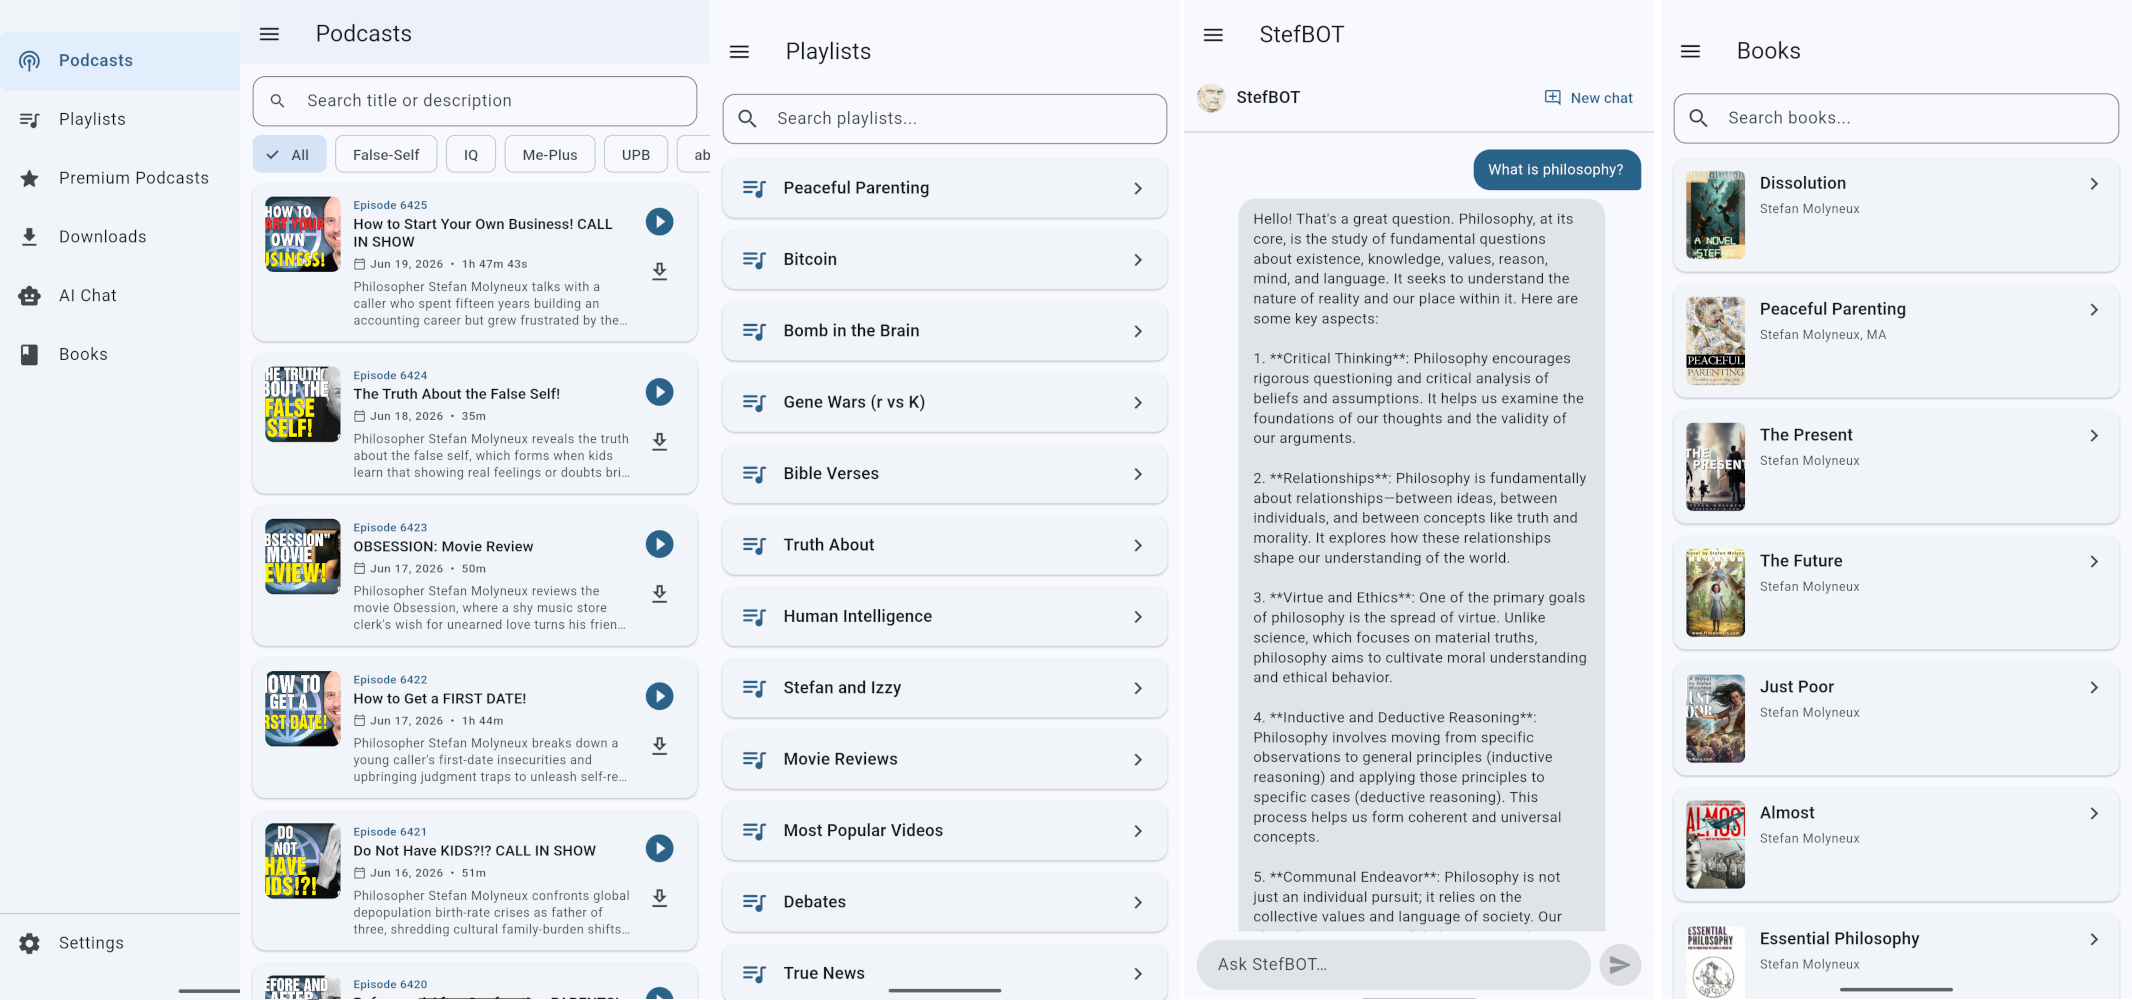2132x1000 pixels.
Task: Open the True News playlist
Action: click(945, 973)
